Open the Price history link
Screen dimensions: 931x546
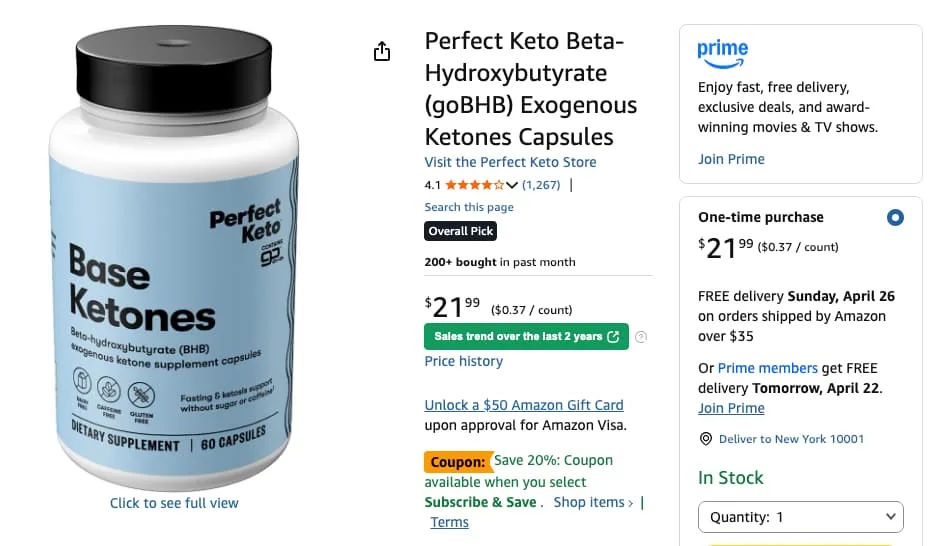[463, 361]
